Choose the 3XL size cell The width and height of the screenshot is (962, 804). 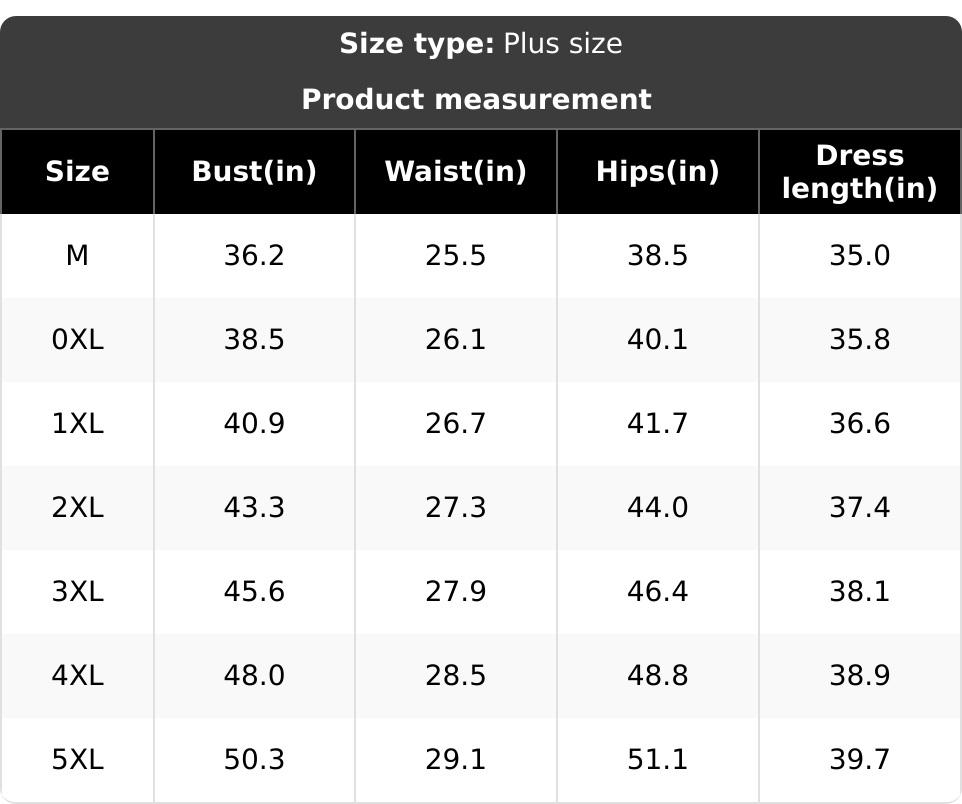tap(77, 592)
